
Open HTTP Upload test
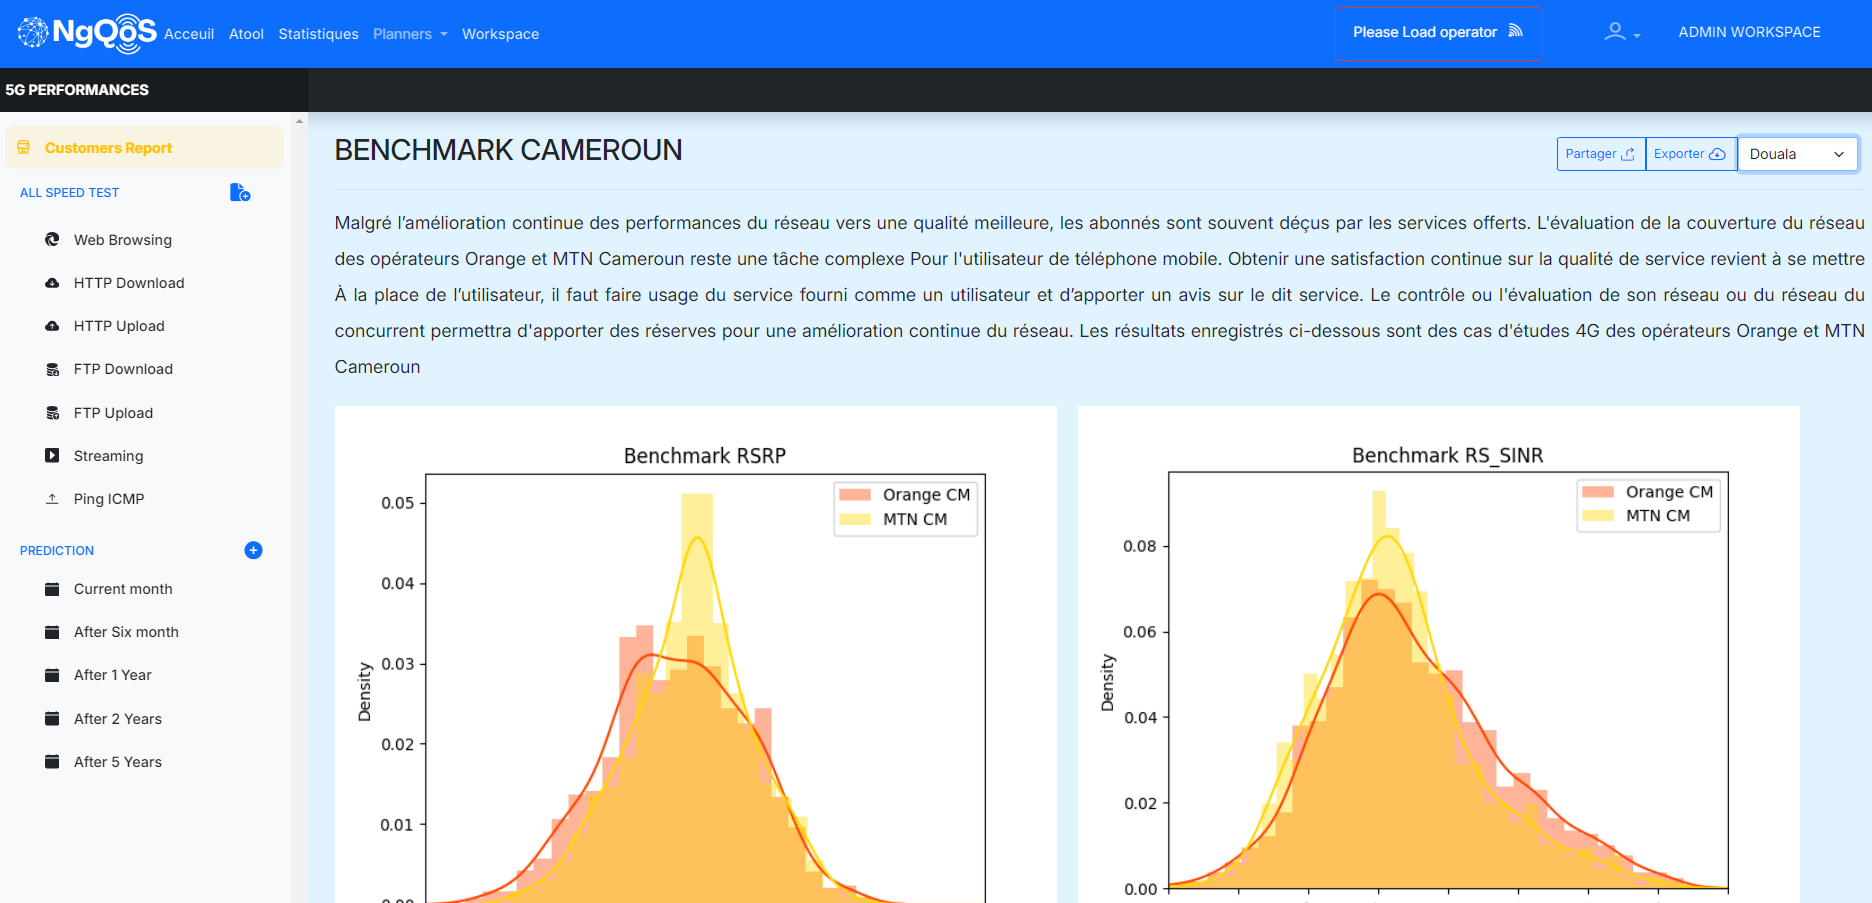(119, 326)
